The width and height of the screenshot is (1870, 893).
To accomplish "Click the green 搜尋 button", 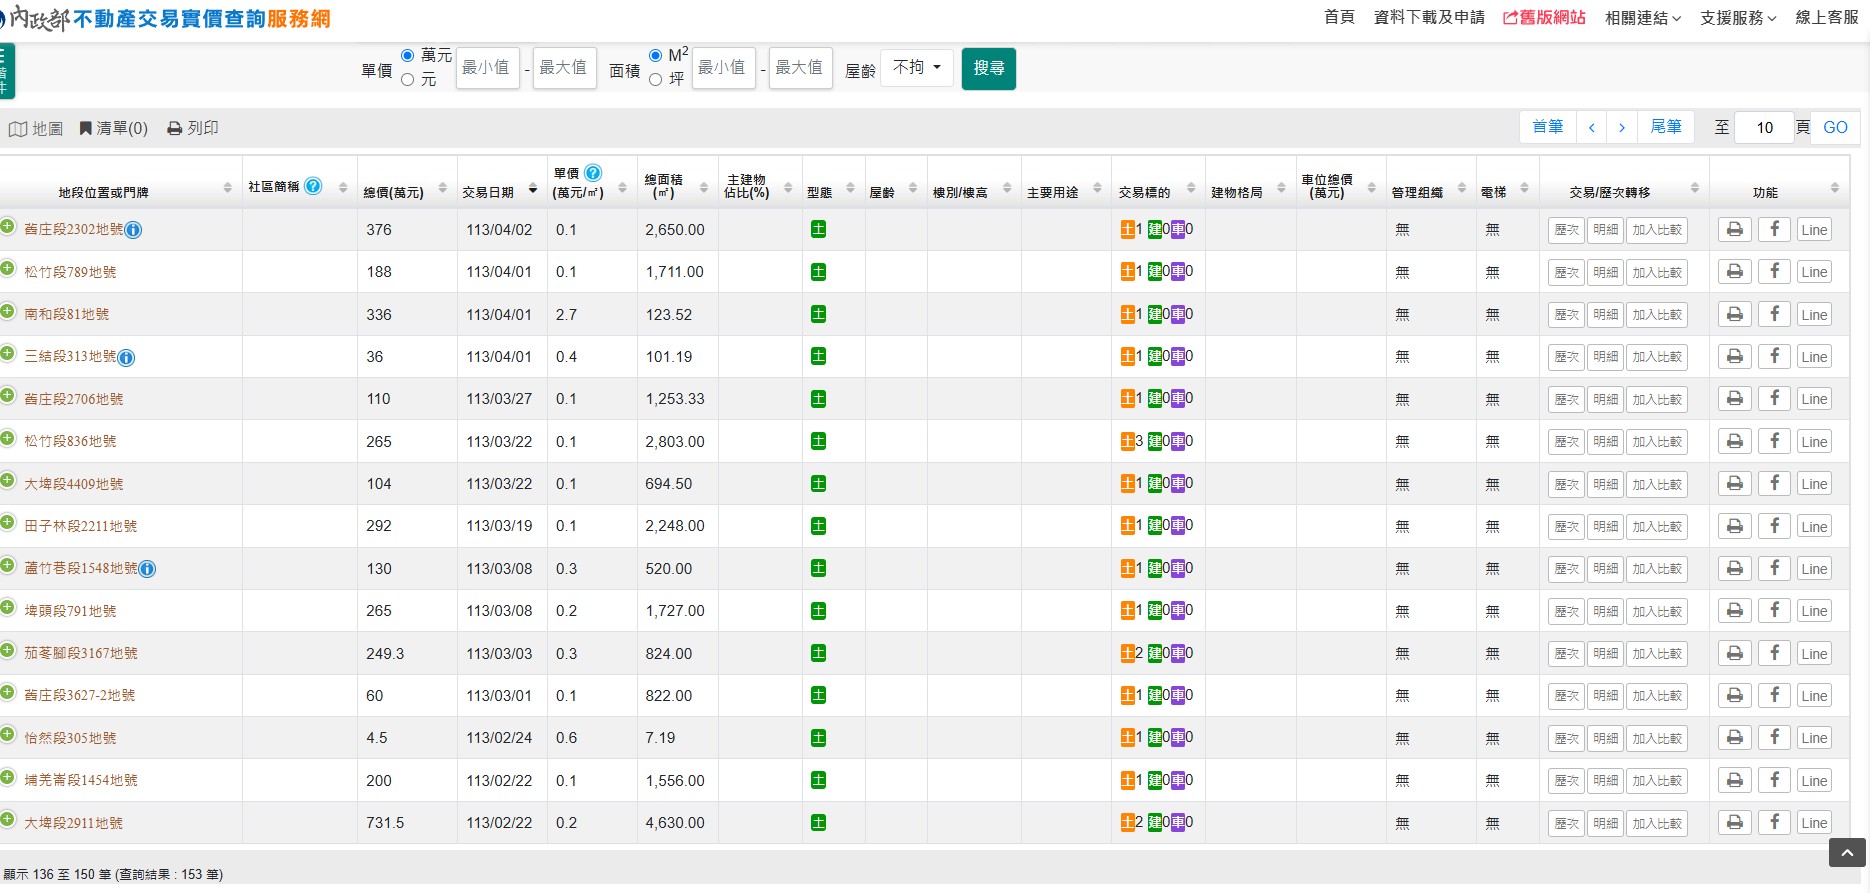I will (x=988, y=69).
